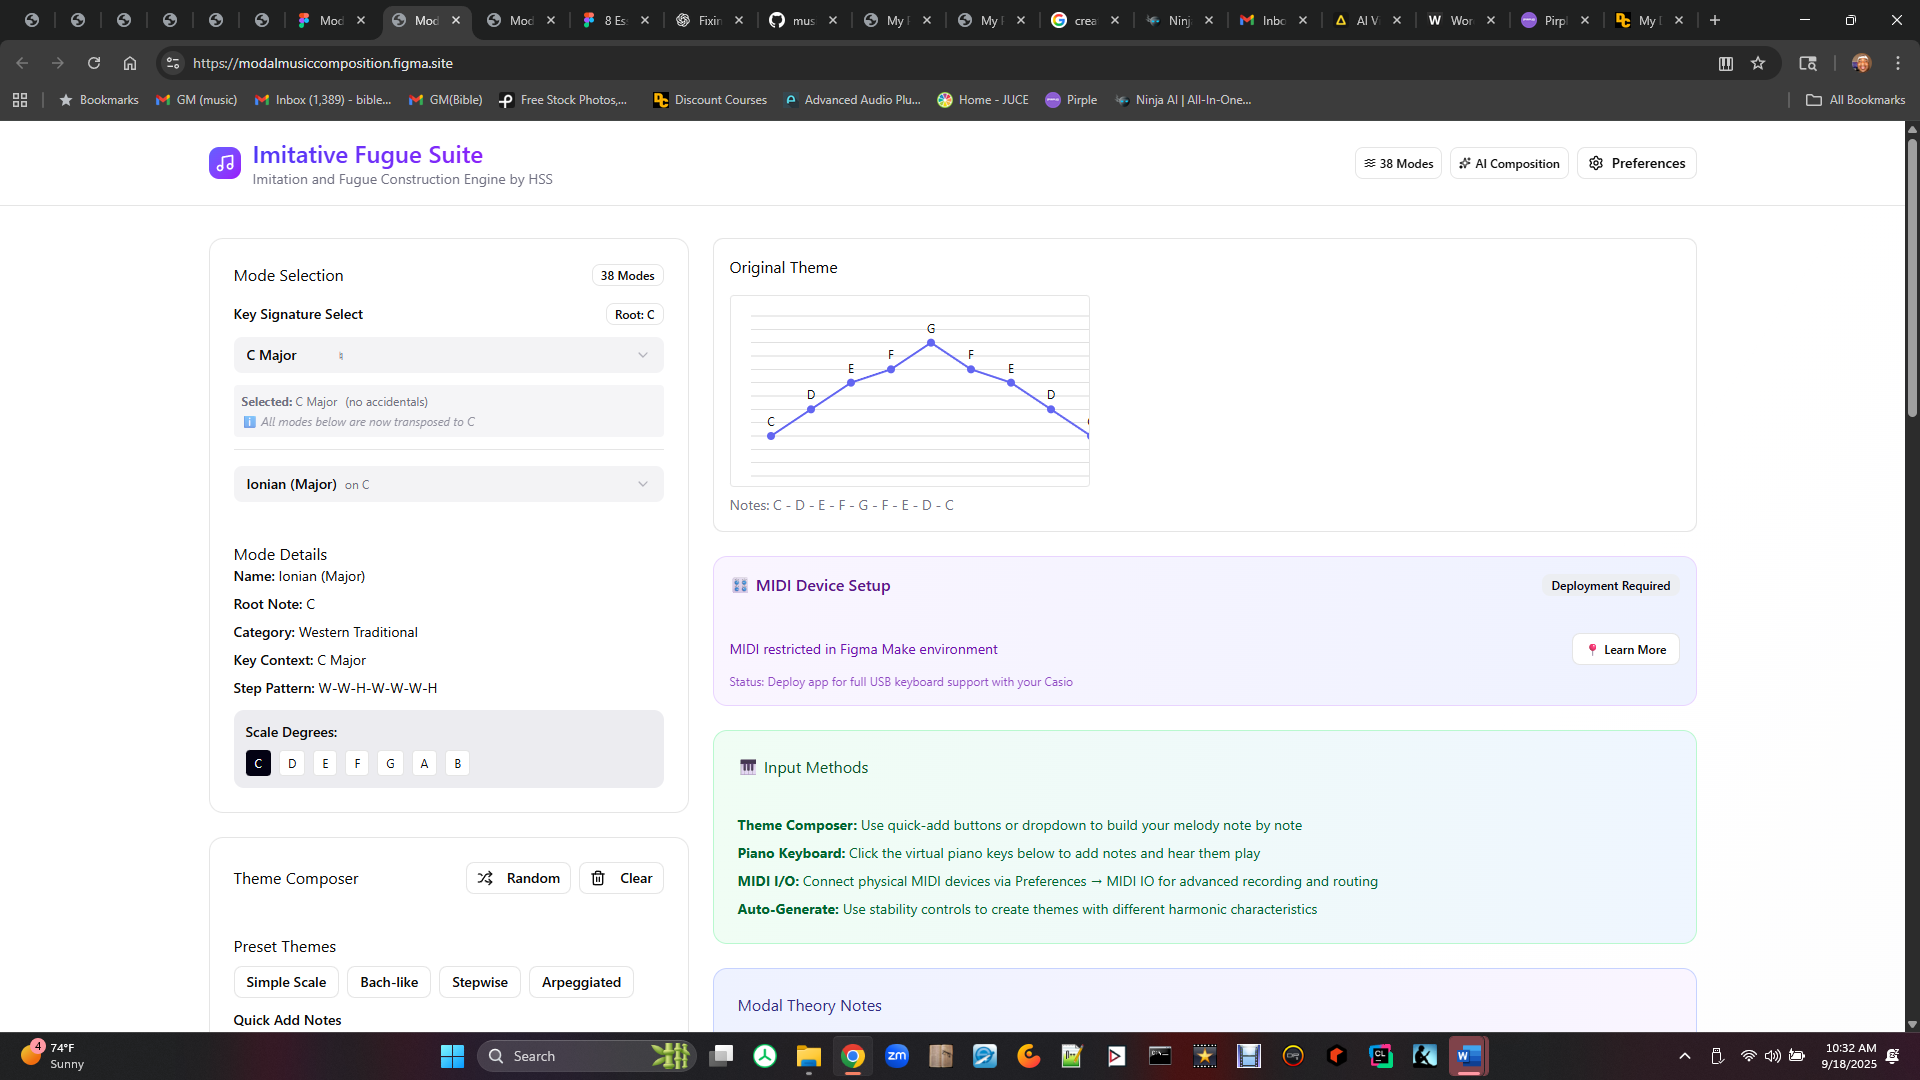Apply the Bach-like preset theme
Screen dimensions: 1920x1080
389,982
